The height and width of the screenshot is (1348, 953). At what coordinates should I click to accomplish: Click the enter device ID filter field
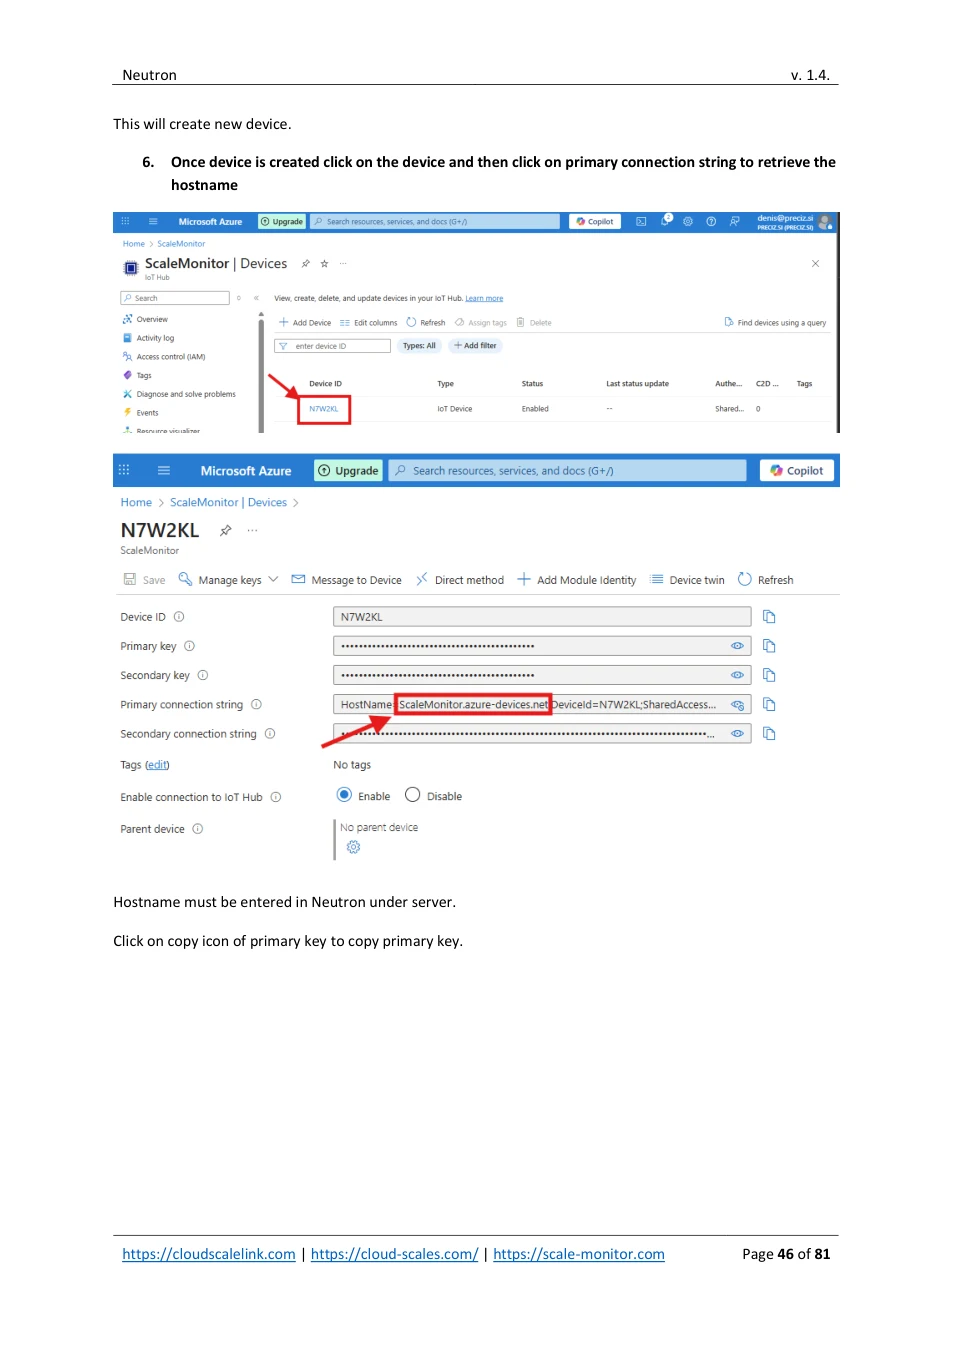[x=332, y=346]
